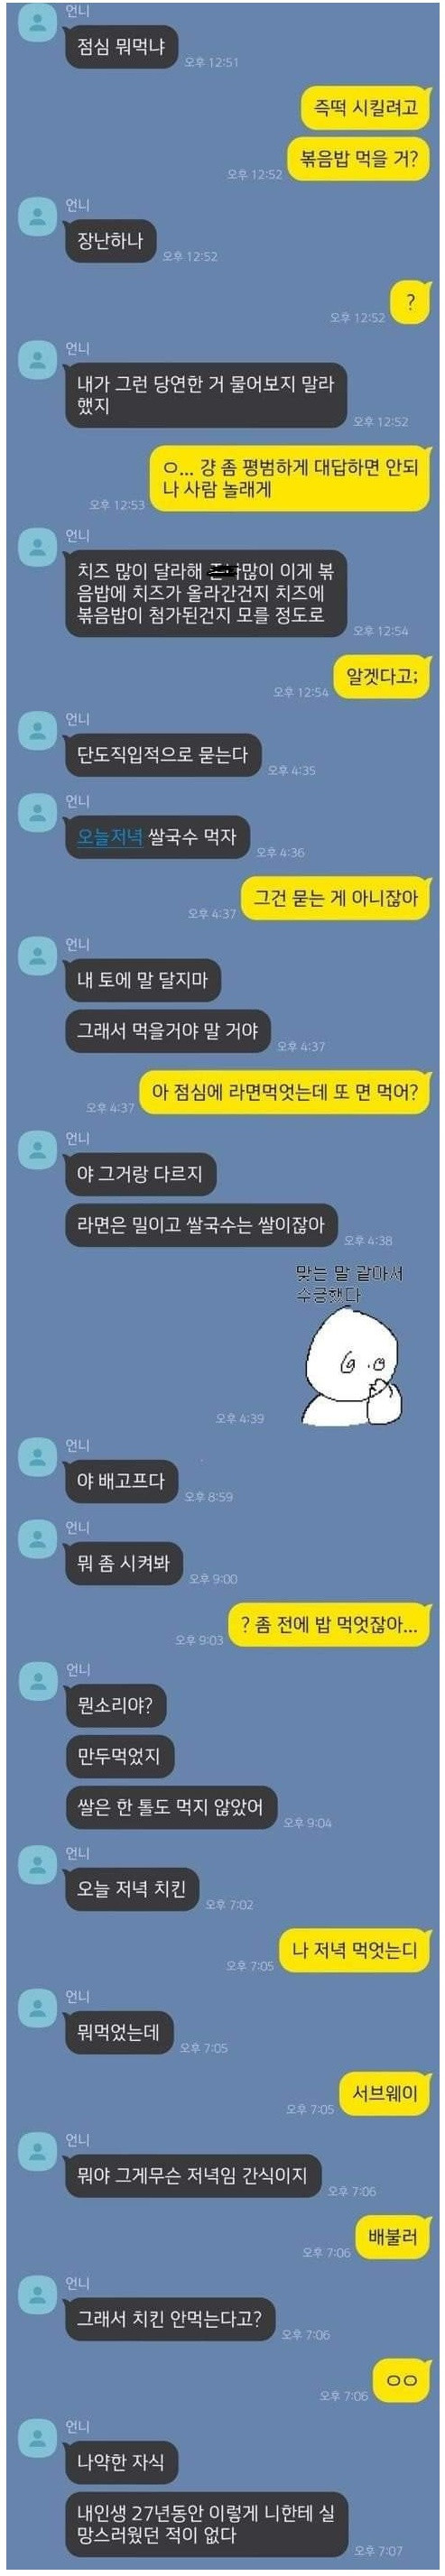The height and width of the screenshot is (2576, 445).
Task: Tap the avatar next to '뭔소리야?'
Action: click(x=38, y=1681)
